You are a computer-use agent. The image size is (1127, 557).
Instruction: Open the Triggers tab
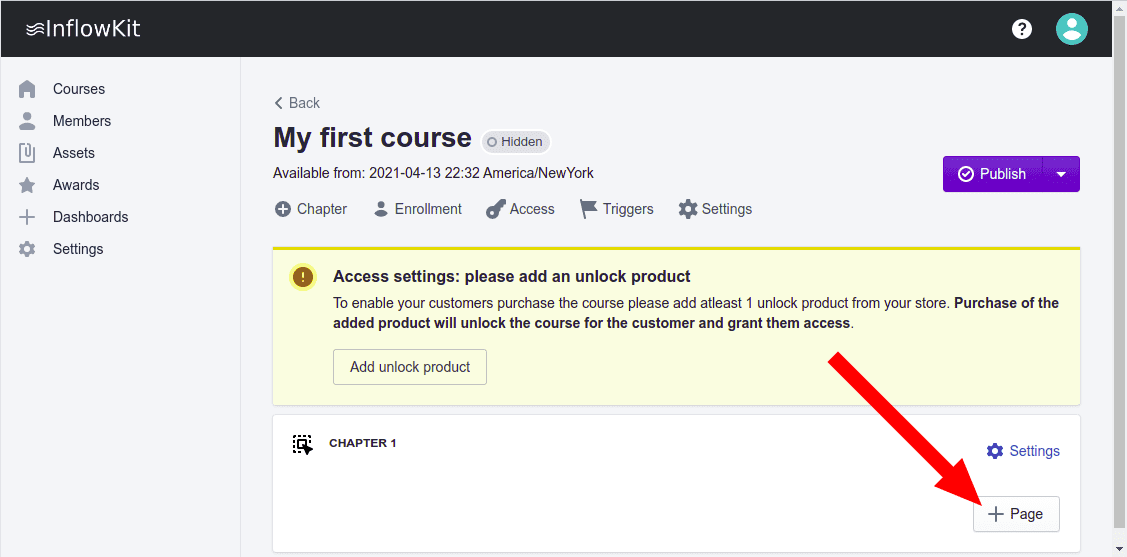click(616, 209)
